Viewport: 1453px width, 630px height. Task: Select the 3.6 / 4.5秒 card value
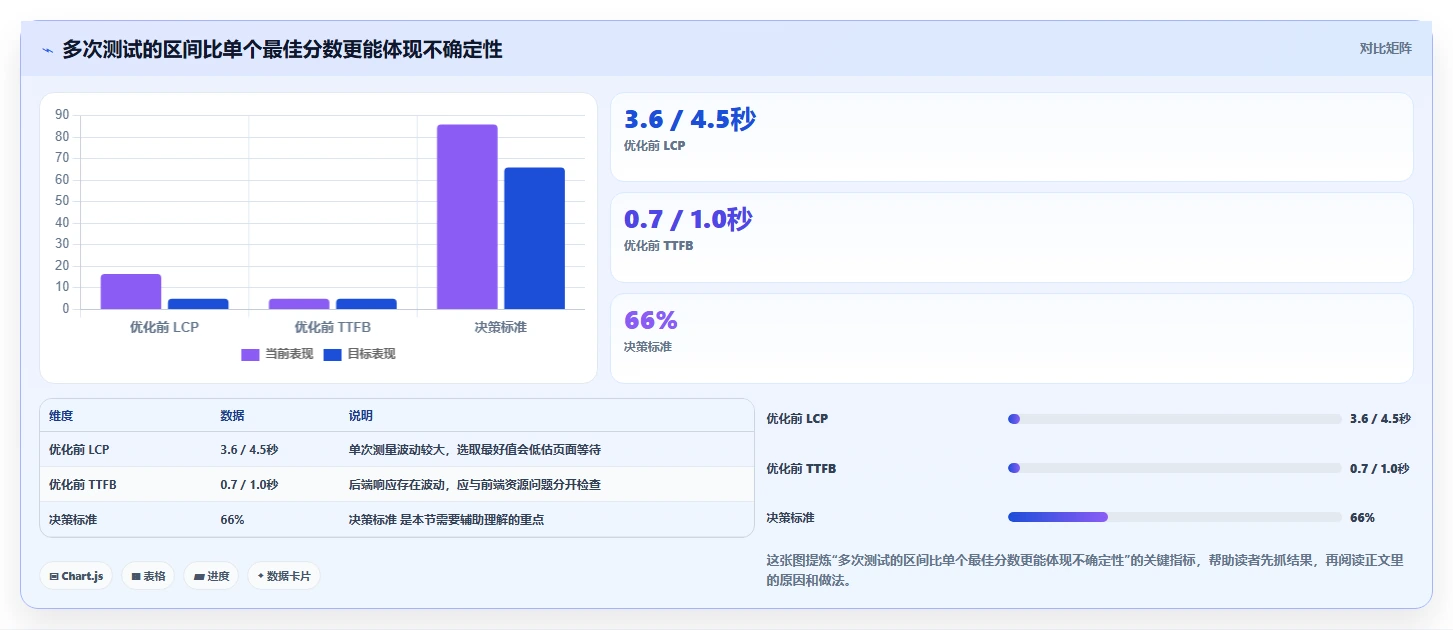(x=690, y=120)
